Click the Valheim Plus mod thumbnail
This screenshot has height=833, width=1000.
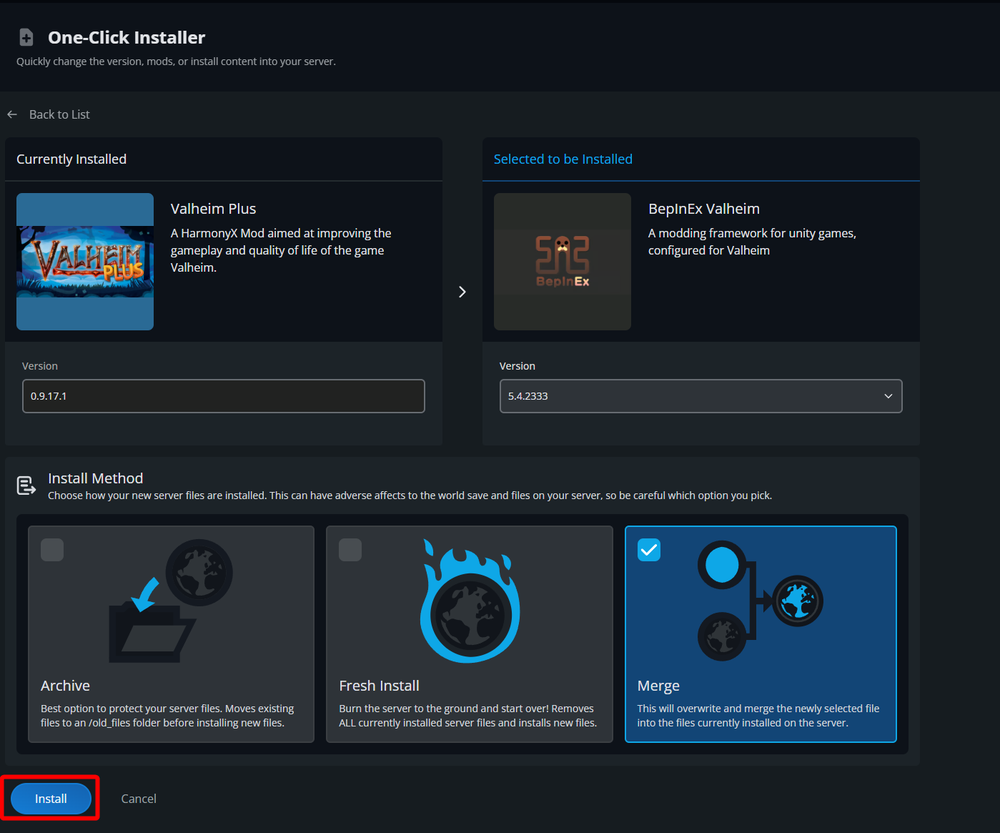85,262
